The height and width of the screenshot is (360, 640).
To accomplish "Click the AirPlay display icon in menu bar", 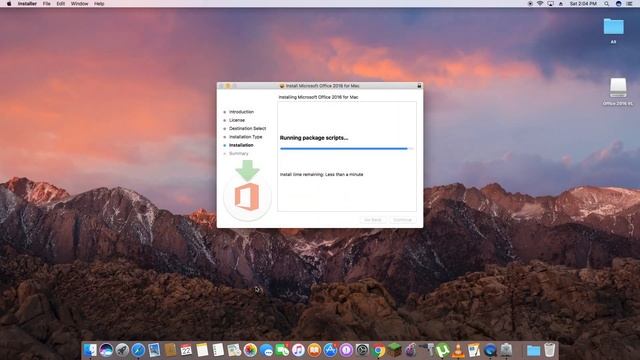I will (551, 4).
